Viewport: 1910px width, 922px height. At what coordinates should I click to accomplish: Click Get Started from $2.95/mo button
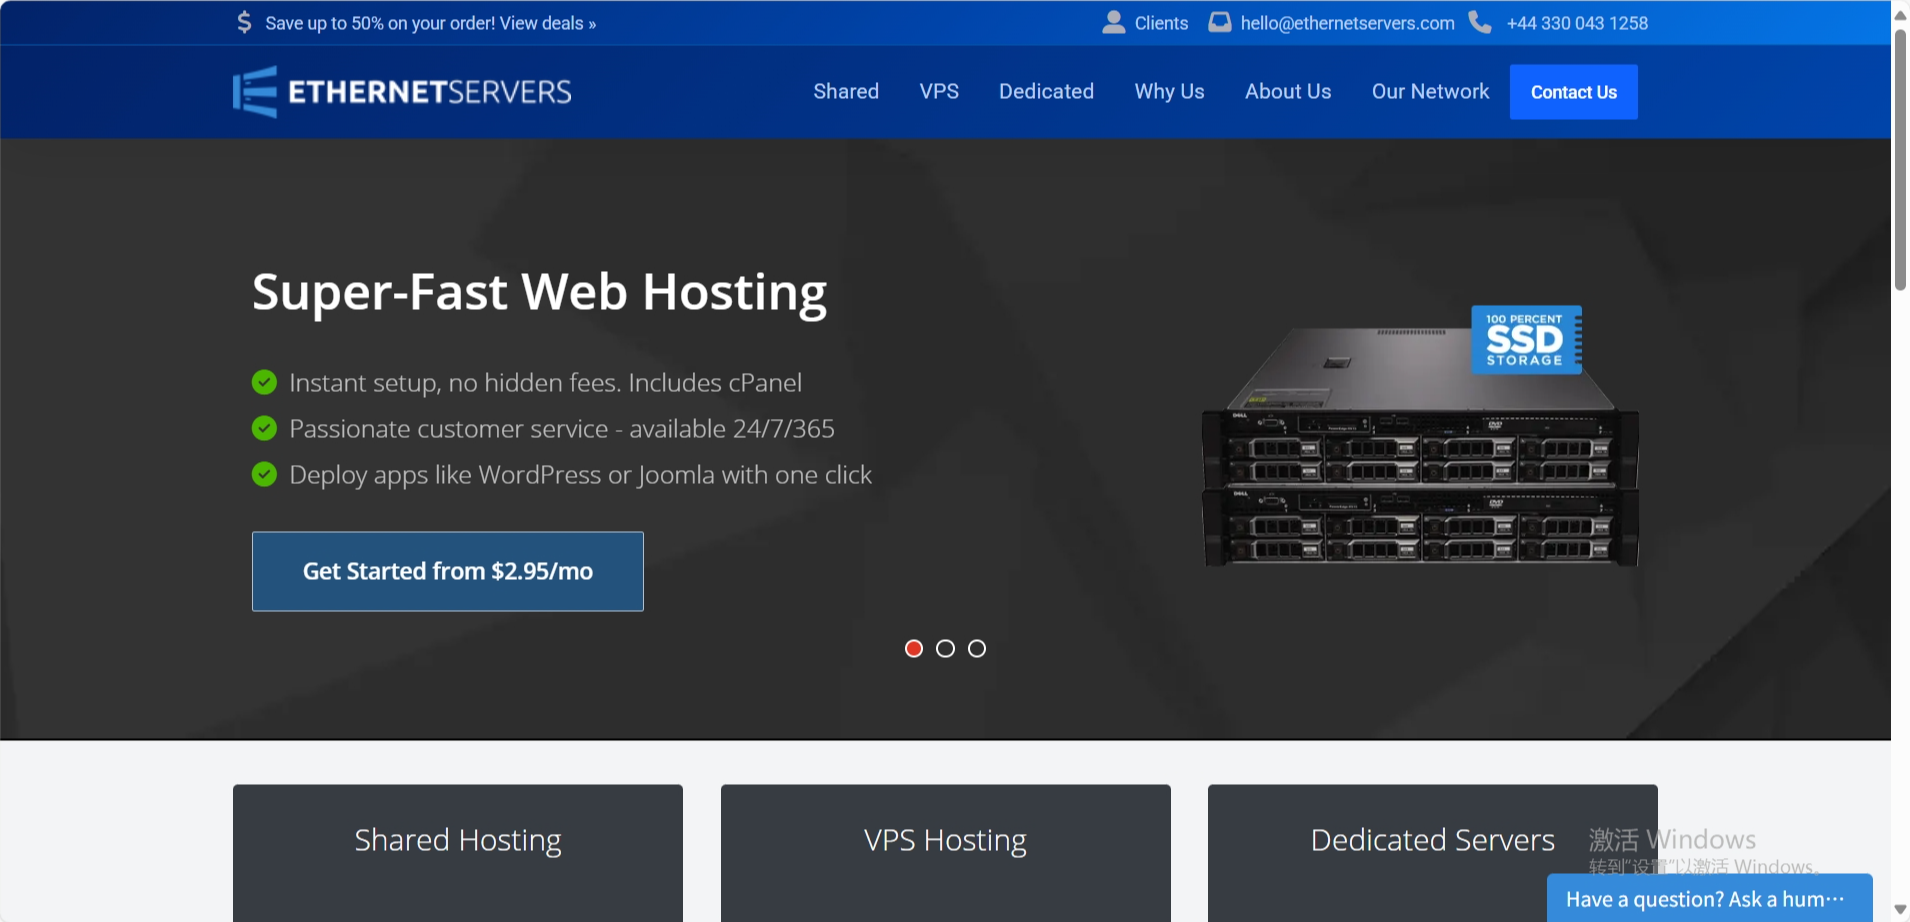(447, 571)
